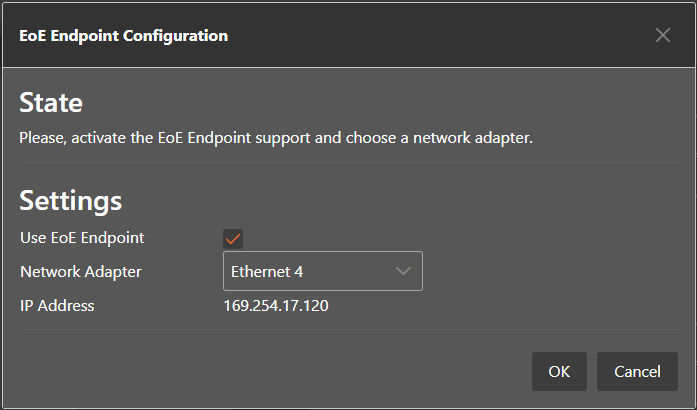Click empty footer area left of OK
This screenshot has width=697, height=410.
coord(270,371)
